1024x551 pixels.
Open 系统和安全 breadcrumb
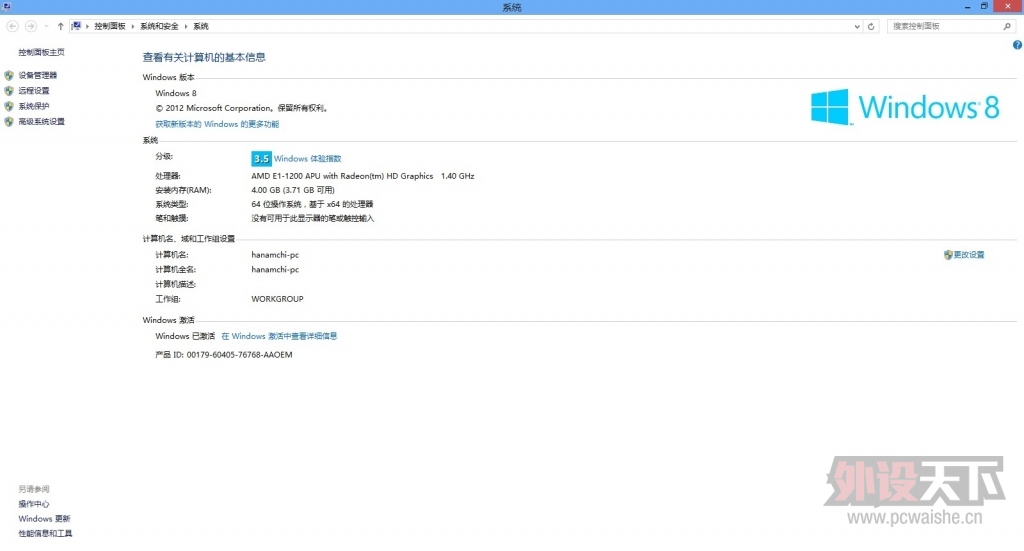(x=159, y=26)
